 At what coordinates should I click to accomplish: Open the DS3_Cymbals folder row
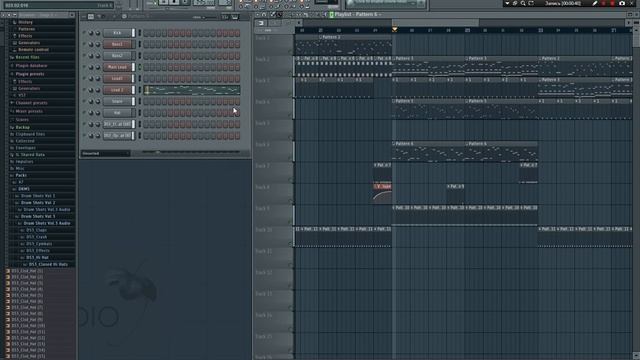(x=38, y=244)
